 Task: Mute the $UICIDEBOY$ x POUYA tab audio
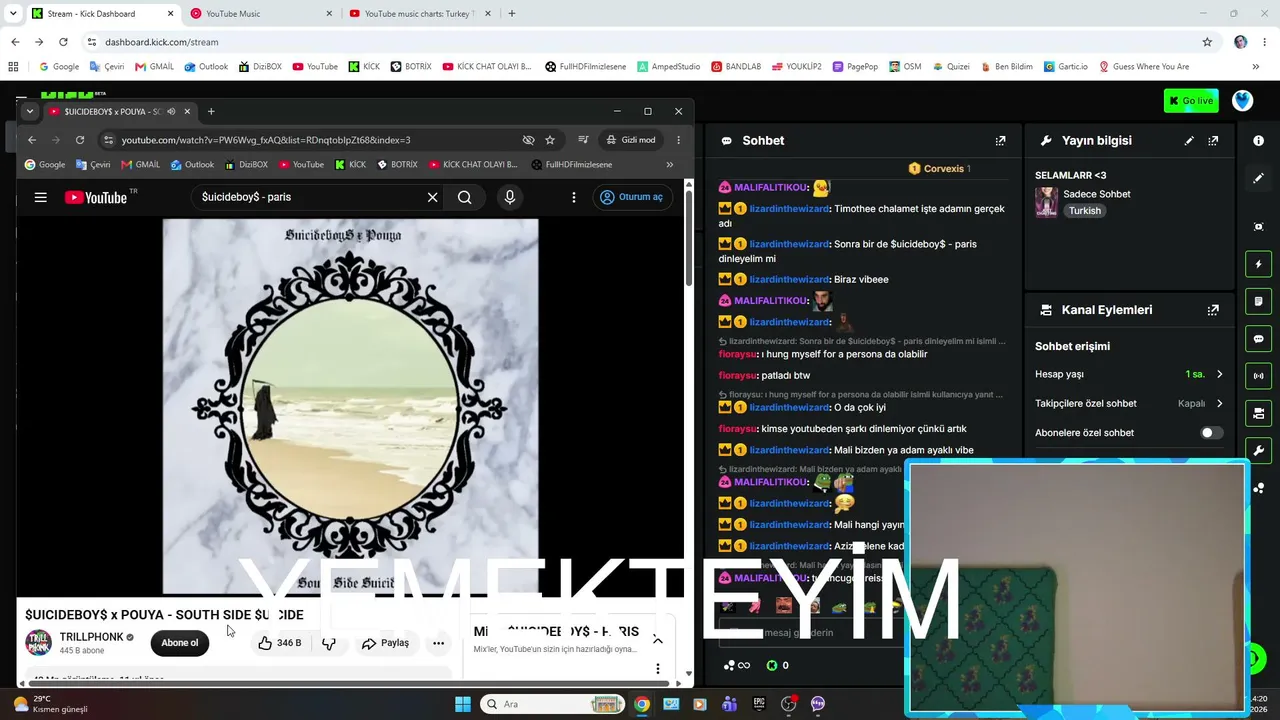coord(172,111)
